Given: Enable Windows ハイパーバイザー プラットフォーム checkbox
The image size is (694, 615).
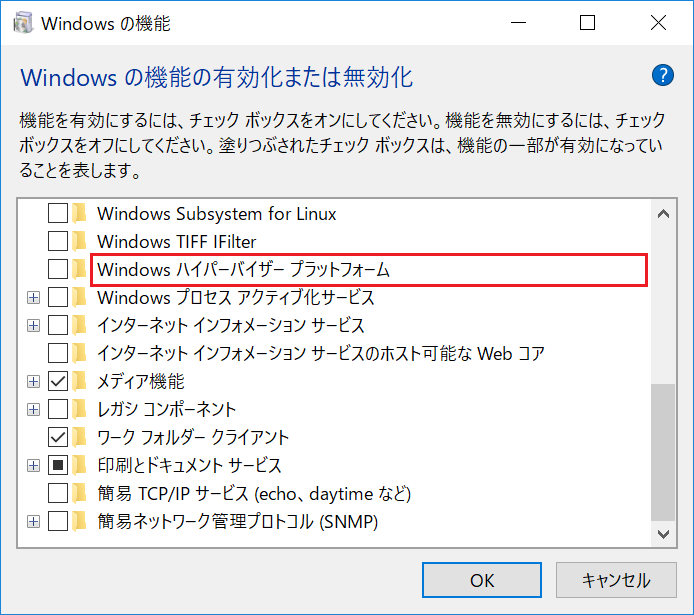Looking at the screenshot, I should pyautogui.click(x=58, y=269).
